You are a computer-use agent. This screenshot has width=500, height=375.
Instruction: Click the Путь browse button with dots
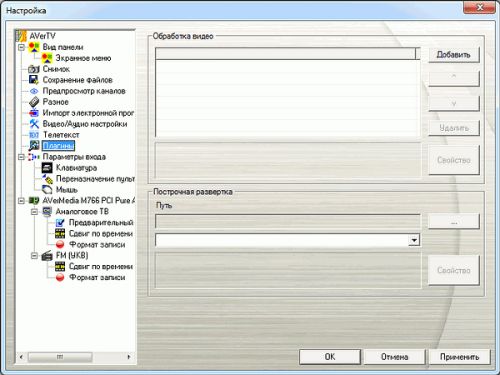[x=454, y=221]
